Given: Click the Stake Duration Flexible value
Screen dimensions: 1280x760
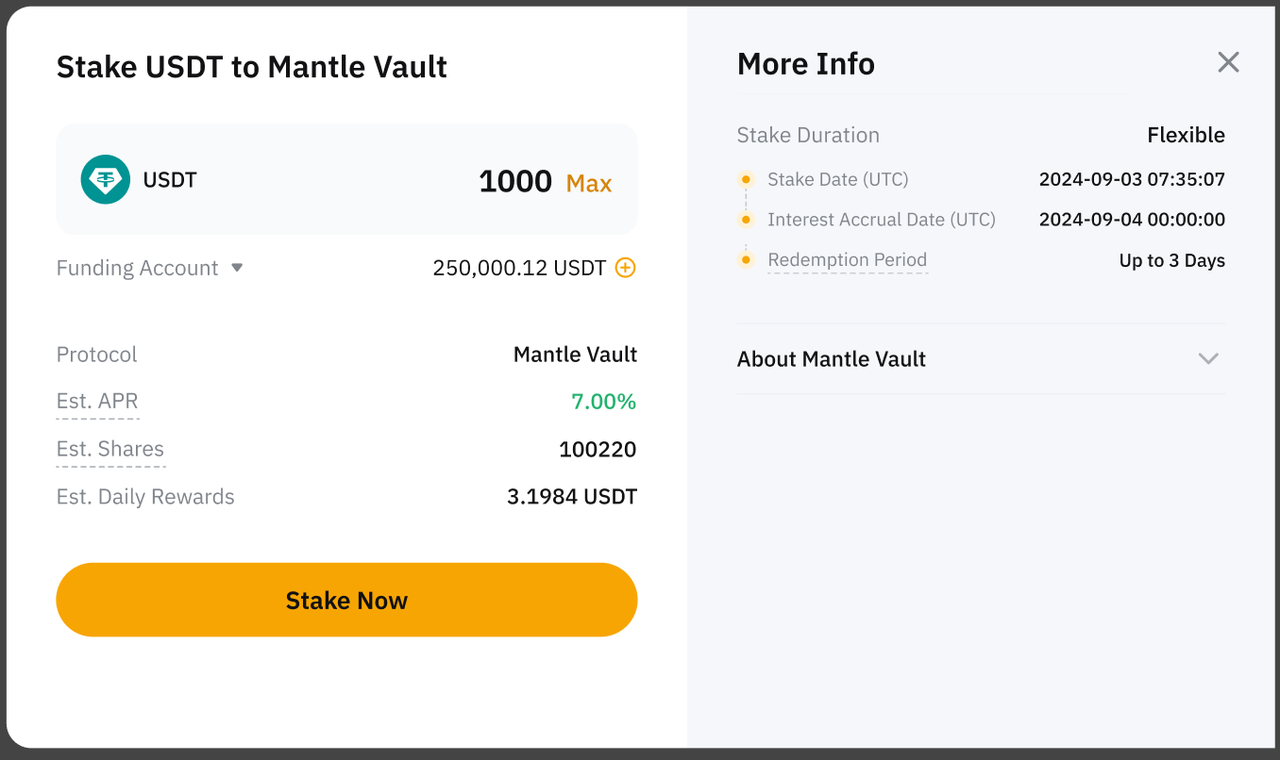Looking at the screenshot, I should click(x=1186, y=134).
